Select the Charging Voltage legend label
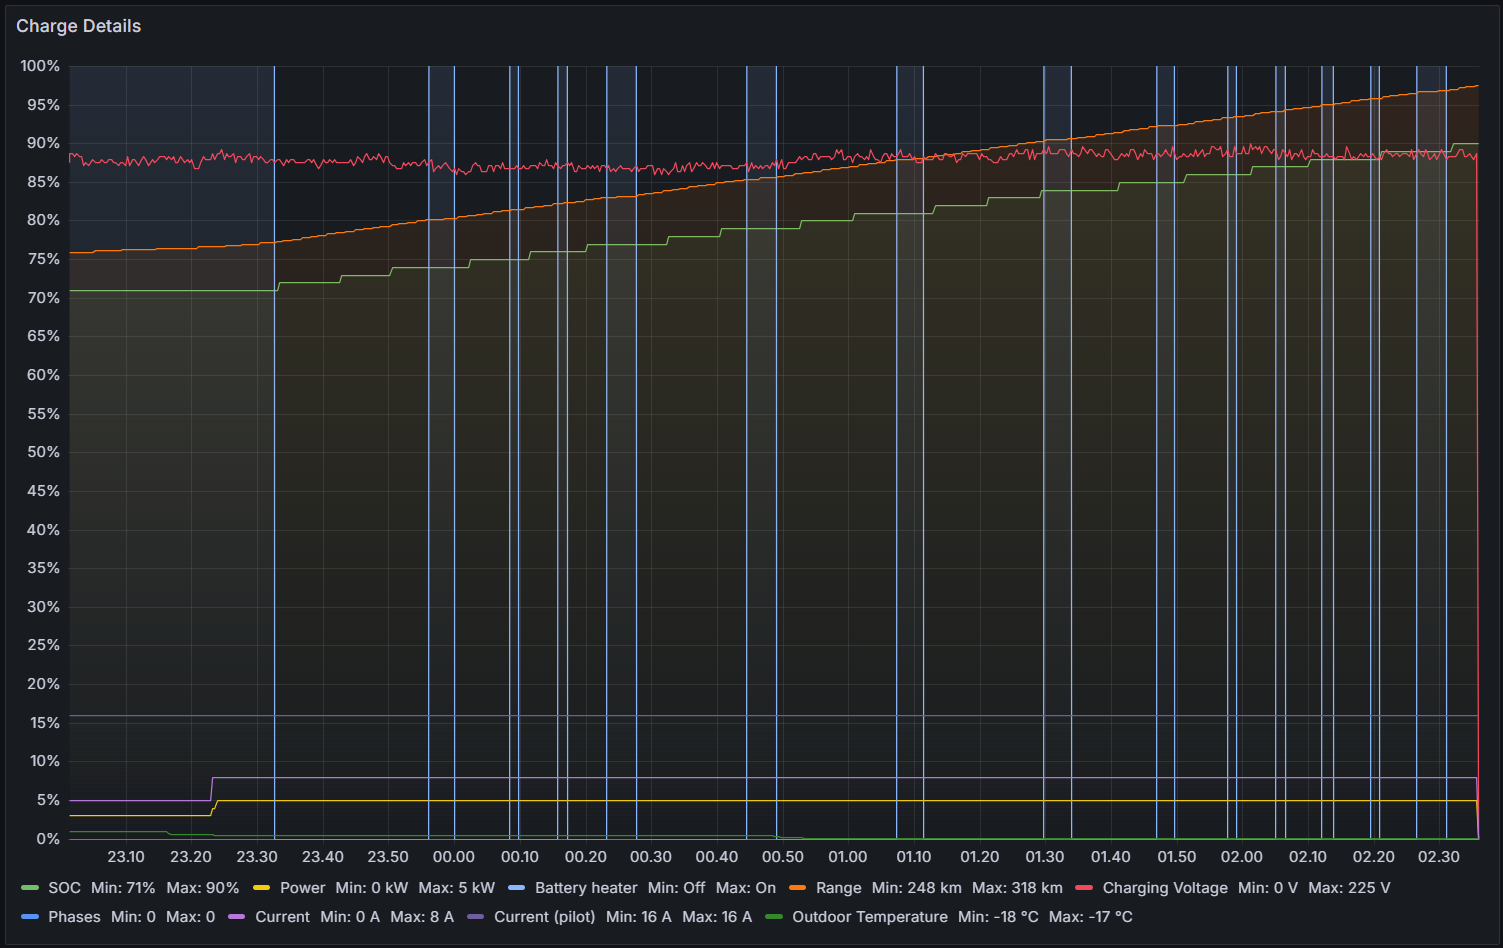 1164,888
